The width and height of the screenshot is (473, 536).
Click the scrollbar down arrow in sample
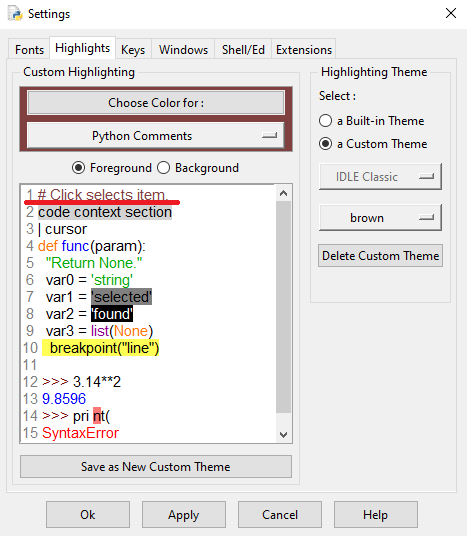[283, 434]
